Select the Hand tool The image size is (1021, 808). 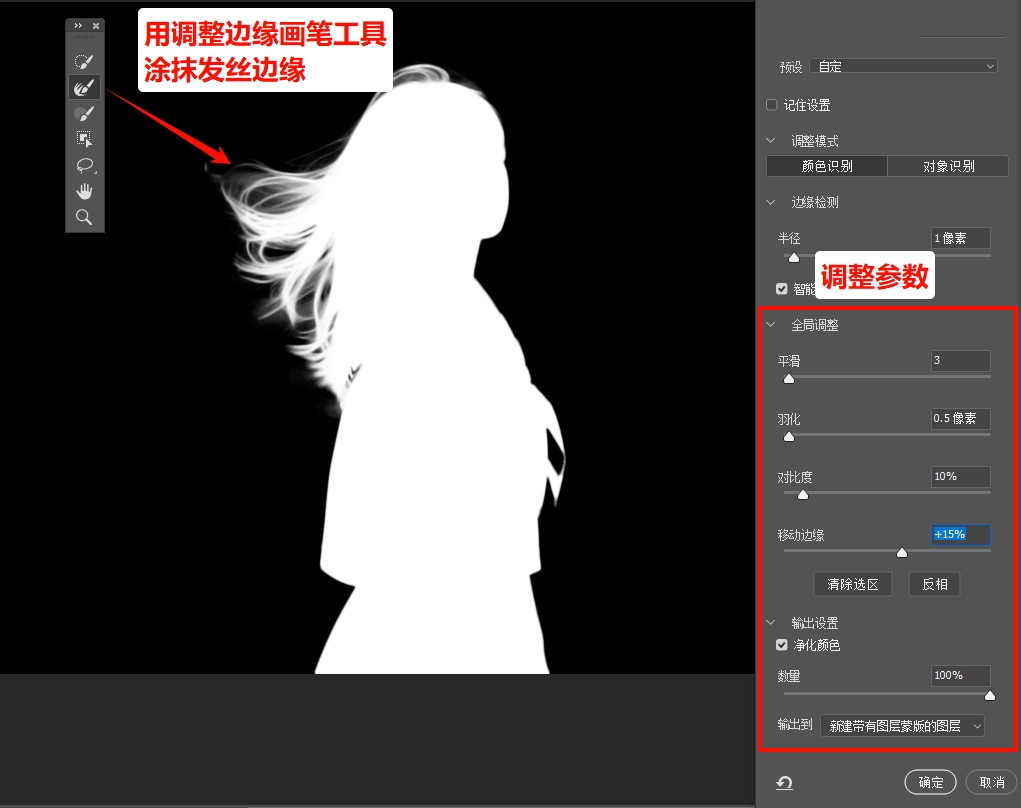point(84,191)
